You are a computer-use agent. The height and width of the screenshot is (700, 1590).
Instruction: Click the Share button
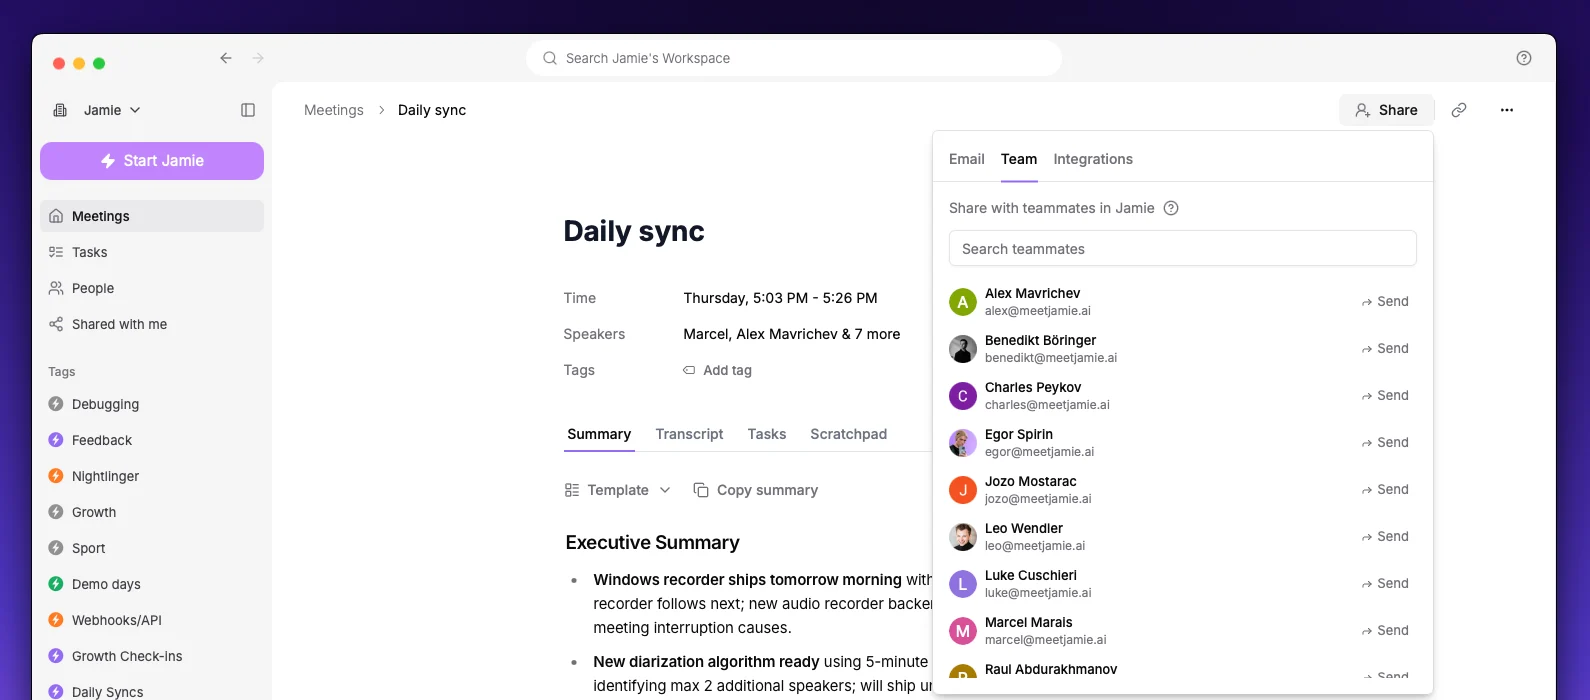click(1387, 110)
